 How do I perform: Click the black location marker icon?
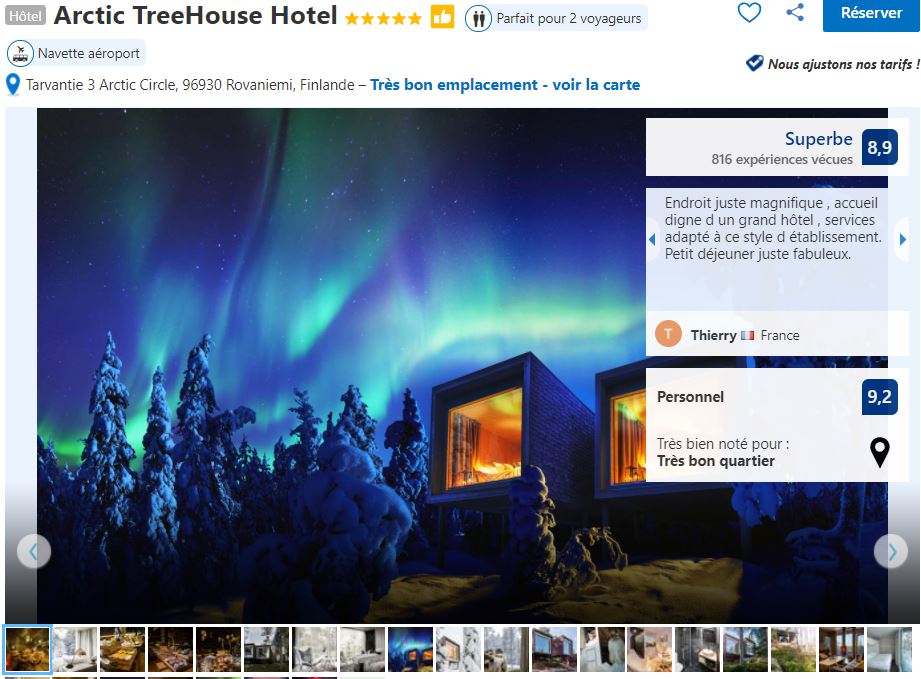coord(879,452)
